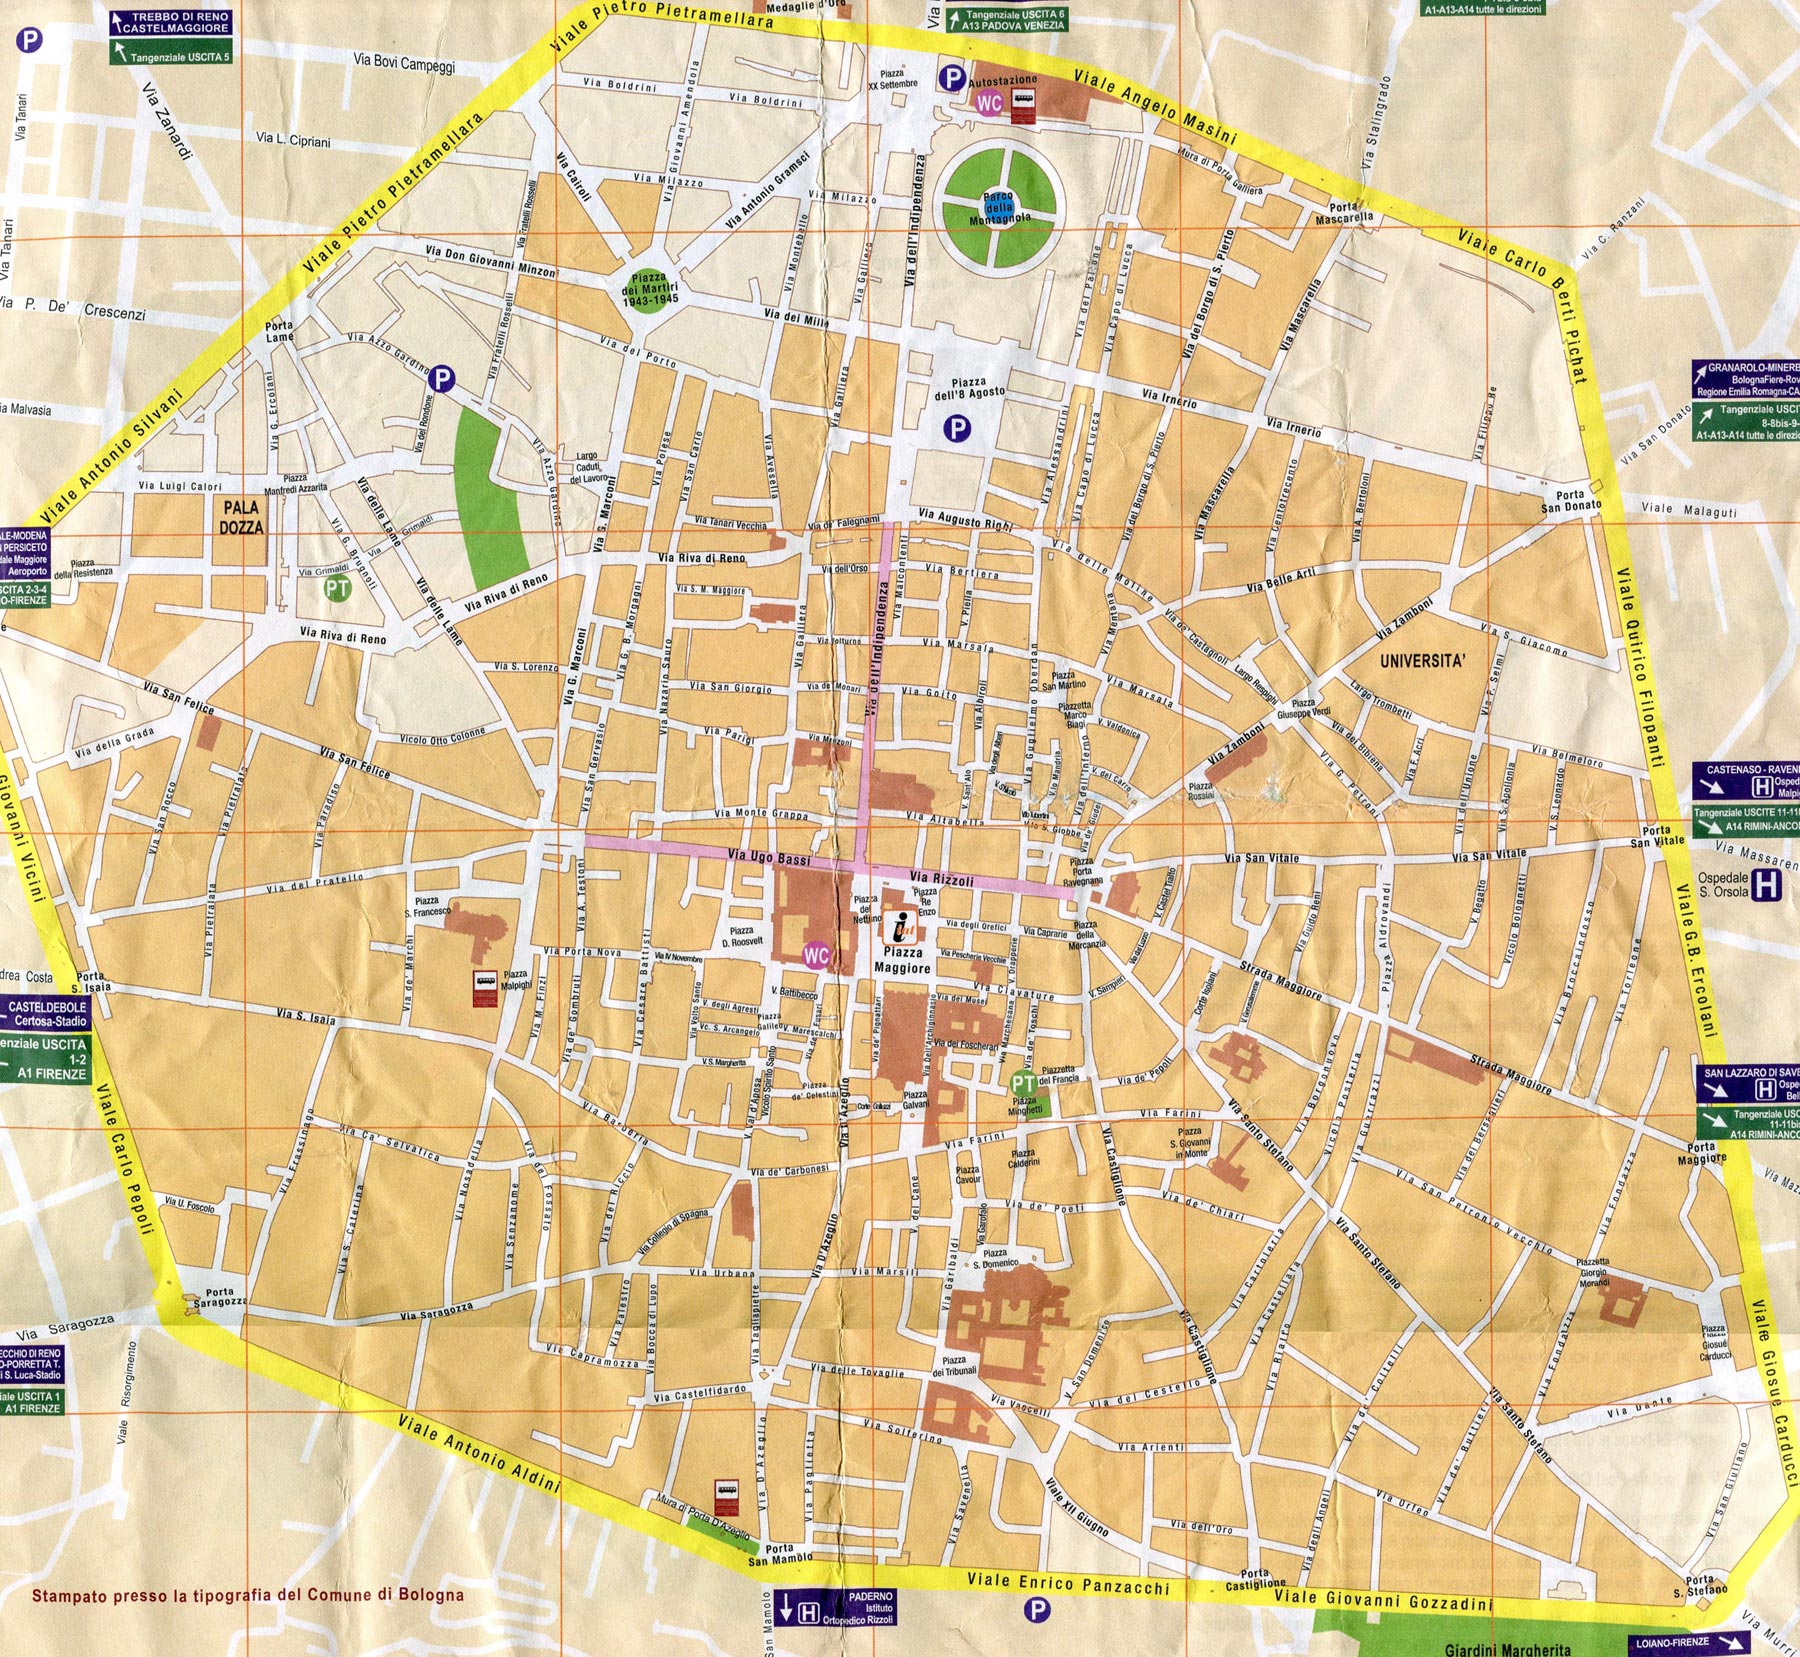Click the parking icon beside Autostazione
Image resolution: width=1800 pixels, height=1657 pixels.
coord(952,78)
